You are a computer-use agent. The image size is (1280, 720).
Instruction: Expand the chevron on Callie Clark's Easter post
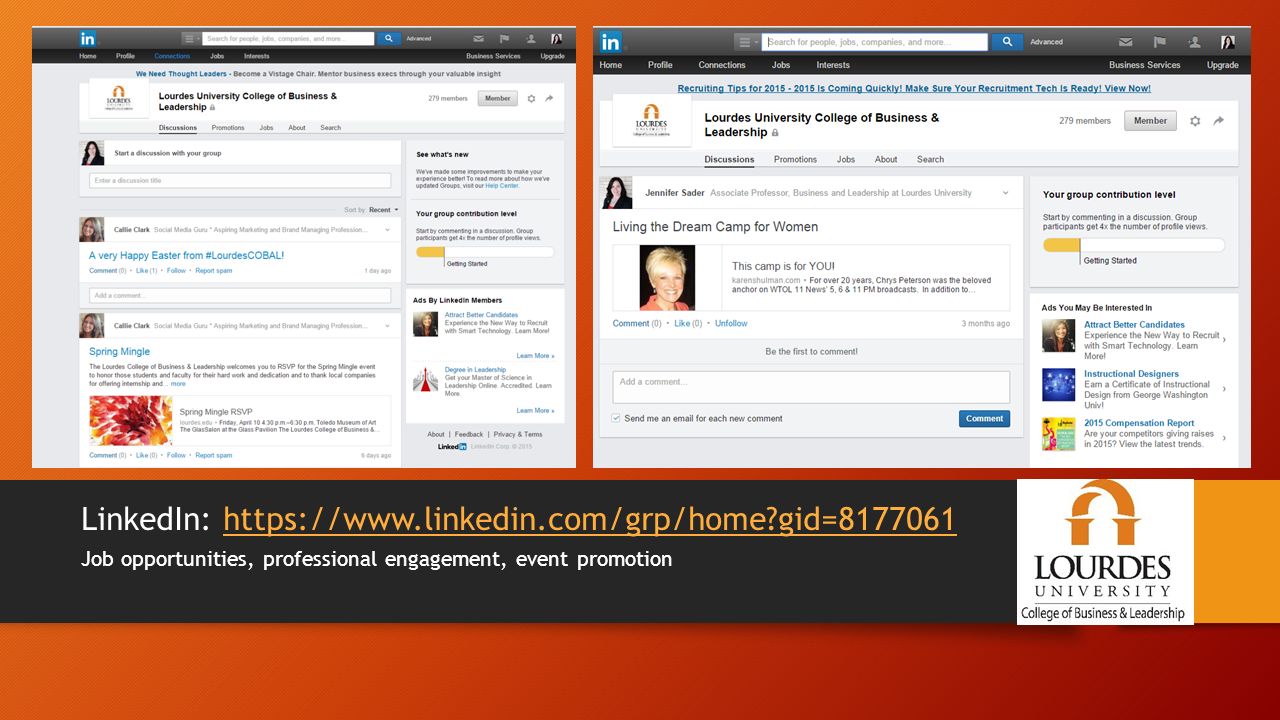387,229
